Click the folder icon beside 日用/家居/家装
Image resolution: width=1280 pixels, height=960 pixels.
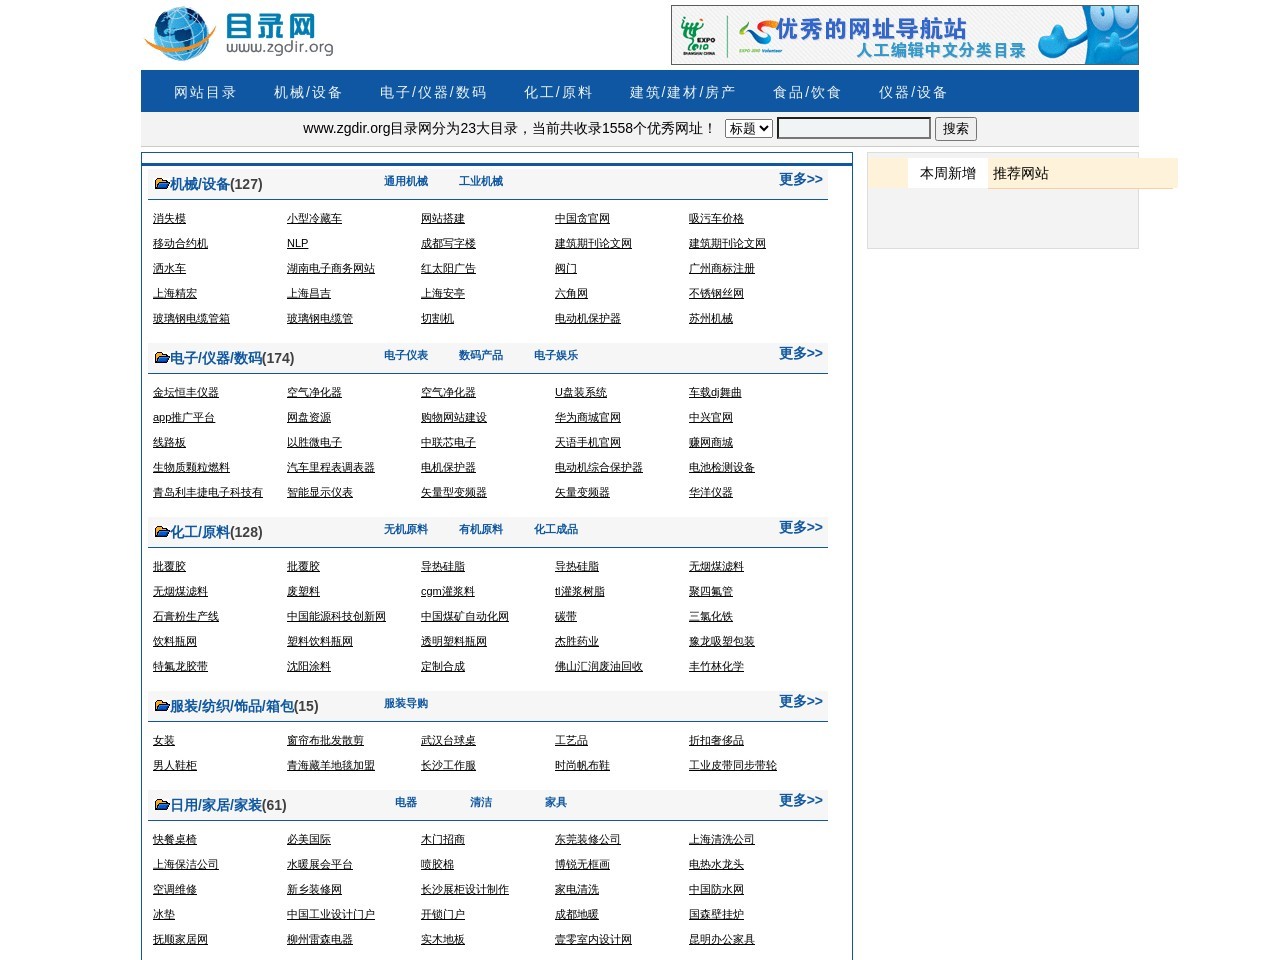[x=162, y=804]
